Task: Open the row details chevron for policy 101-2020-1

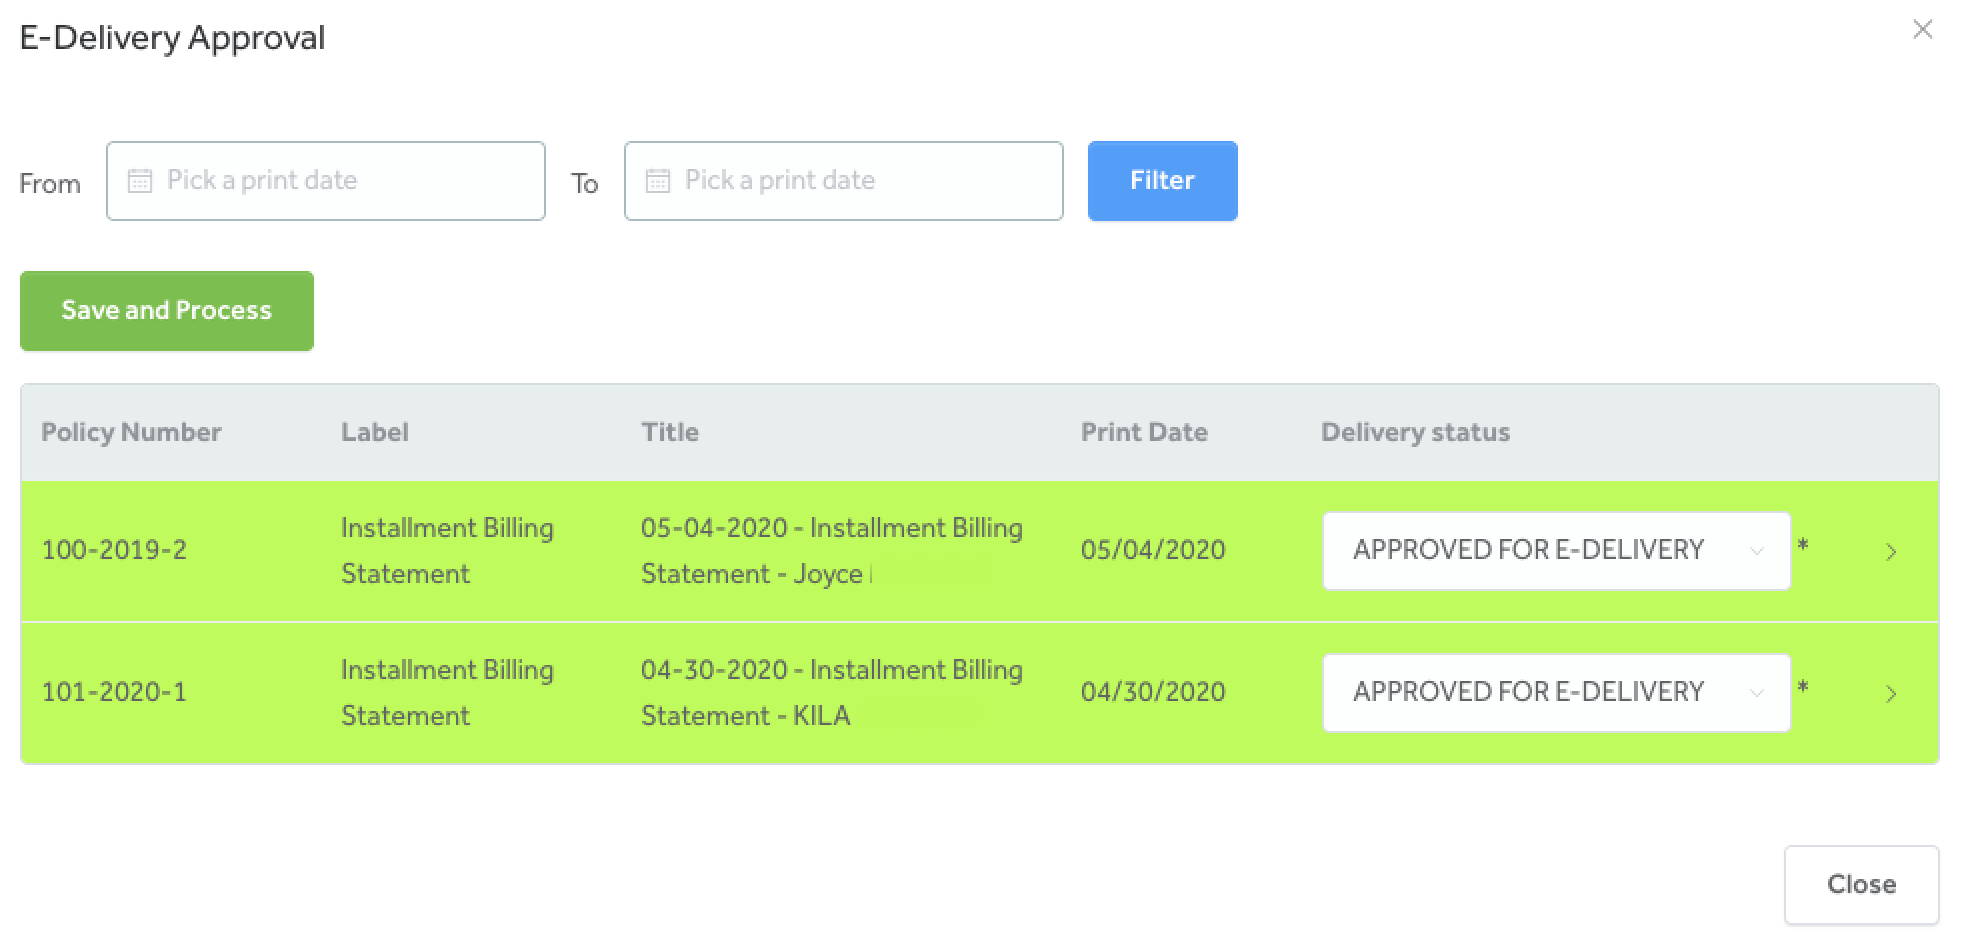Action: [1891, 693]
